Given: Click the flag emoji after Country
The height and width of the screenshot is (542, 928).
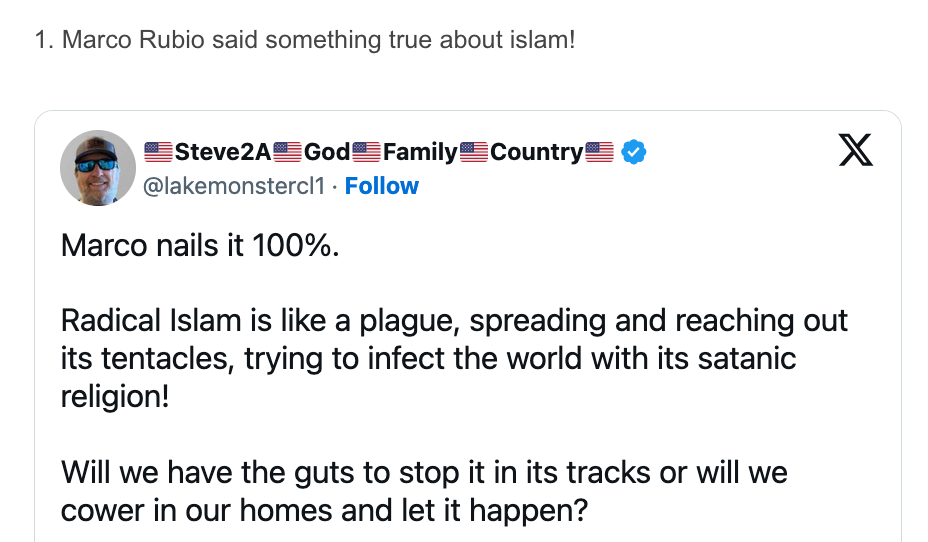Looking at the screenshot, I should click(599, 152).
